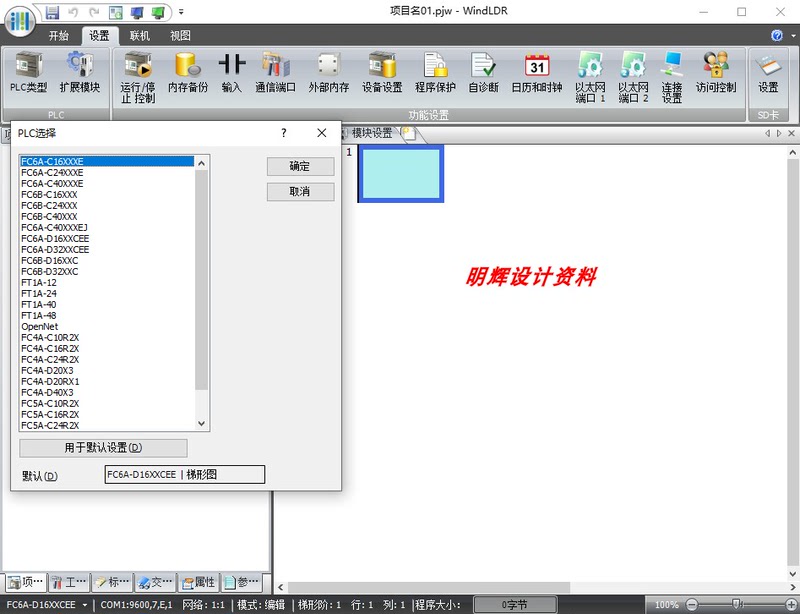This screenshot has width=800, height=614.
Task: Click the Undo arrow in quick toolbar
Action: click(x=73, y=12)
